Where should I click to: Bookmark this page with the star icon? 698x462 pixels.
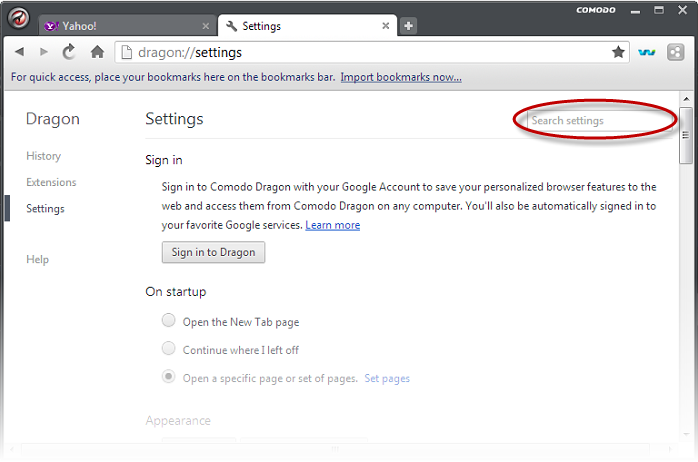(x=618, y=52)
